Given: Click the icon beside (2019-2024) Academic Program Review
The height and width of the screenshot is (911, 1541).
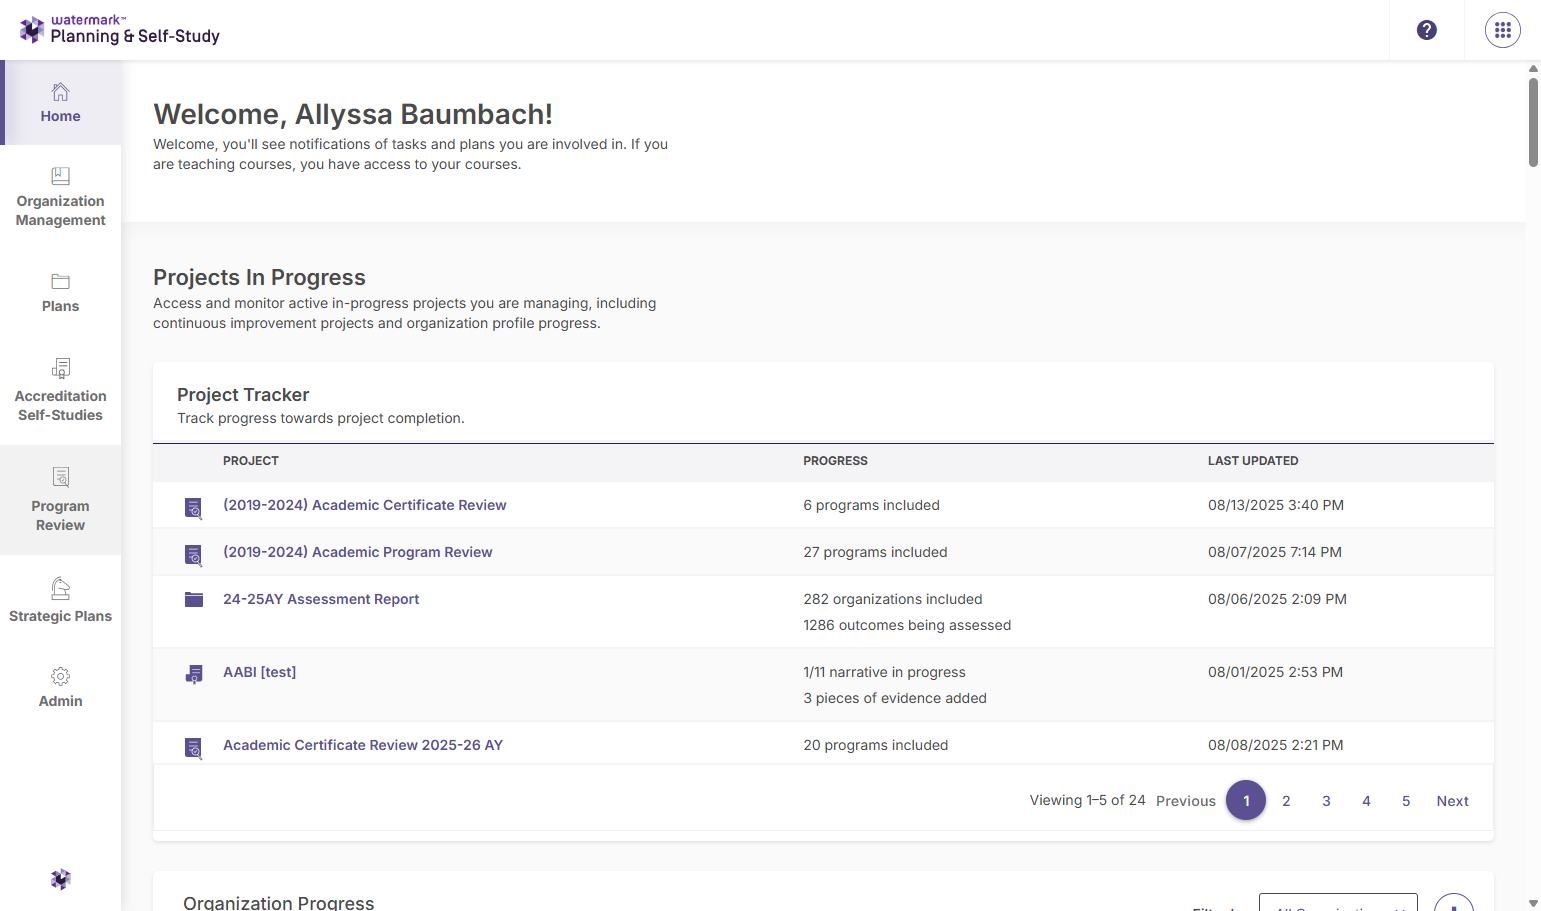Looking at the screenshot, I should coord(194,555).
